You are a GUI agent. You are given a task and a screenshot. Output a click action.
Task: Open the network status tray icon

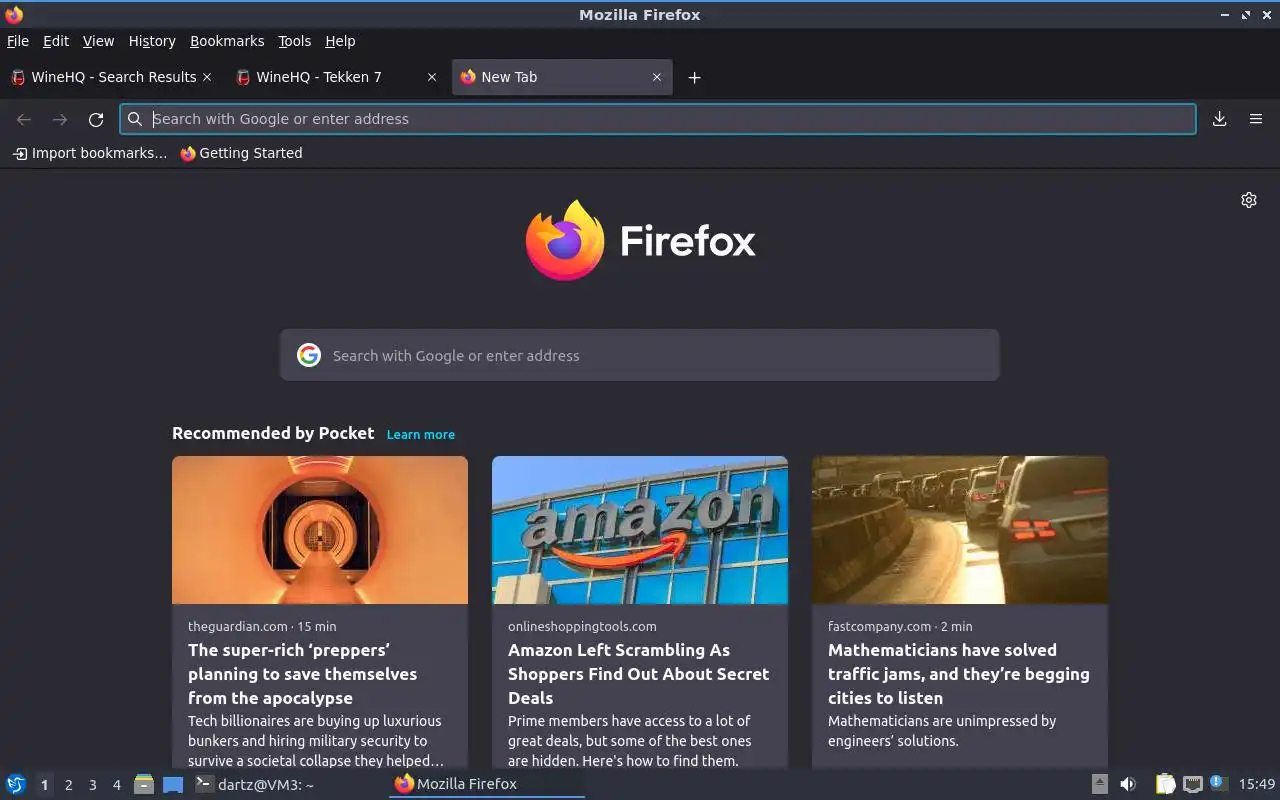coord(1192,784)
